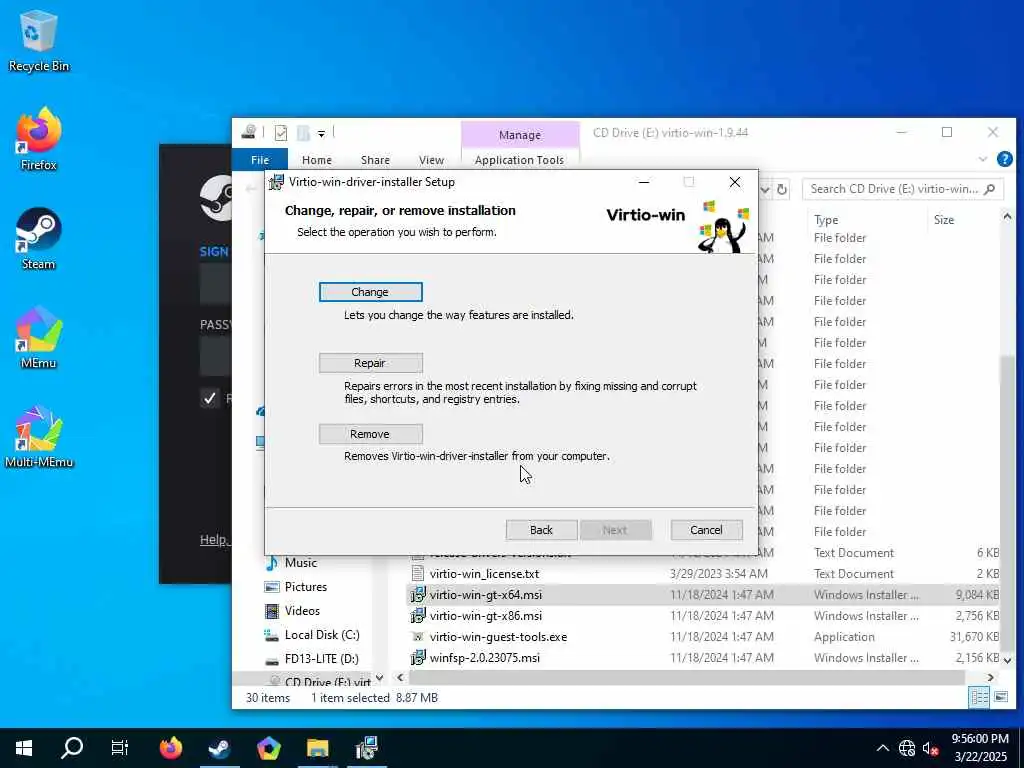Image resolution: width=1024 pixels, height=768 pixels.
Task: Click Remove to uninstall Virtio-win-driver-installer
Action: [x=370, y=434]
